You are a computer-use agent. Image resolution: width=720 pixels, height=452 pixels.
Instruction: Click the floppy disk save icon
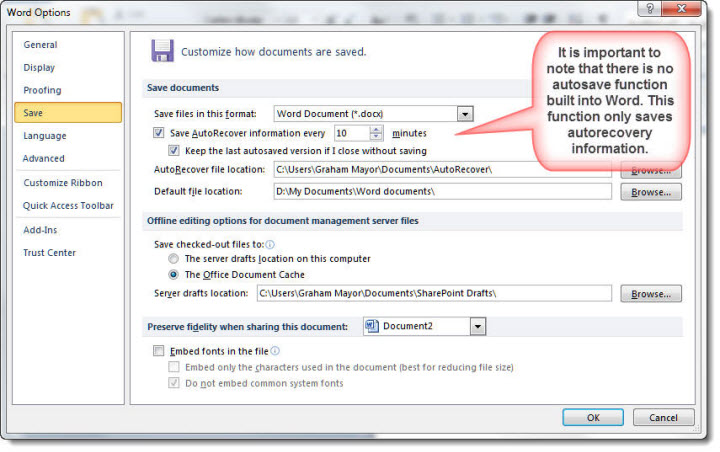click(x=163, y=51)
